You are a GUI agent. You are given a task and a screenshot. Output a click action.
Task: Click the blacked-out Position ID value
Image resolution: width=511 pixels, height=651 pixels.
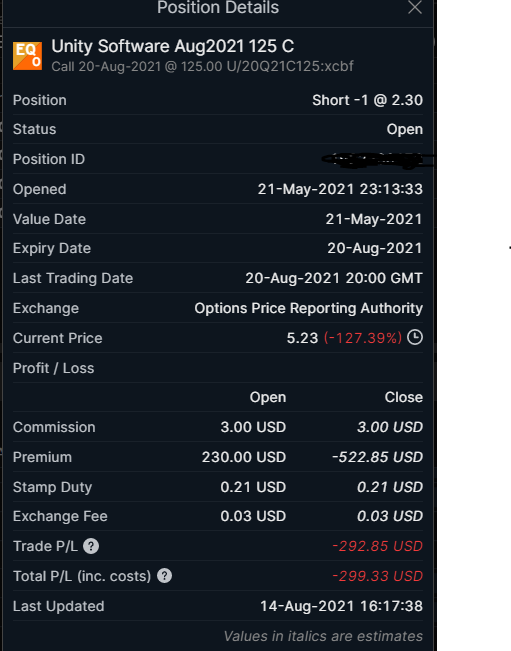tap(377, 160)
